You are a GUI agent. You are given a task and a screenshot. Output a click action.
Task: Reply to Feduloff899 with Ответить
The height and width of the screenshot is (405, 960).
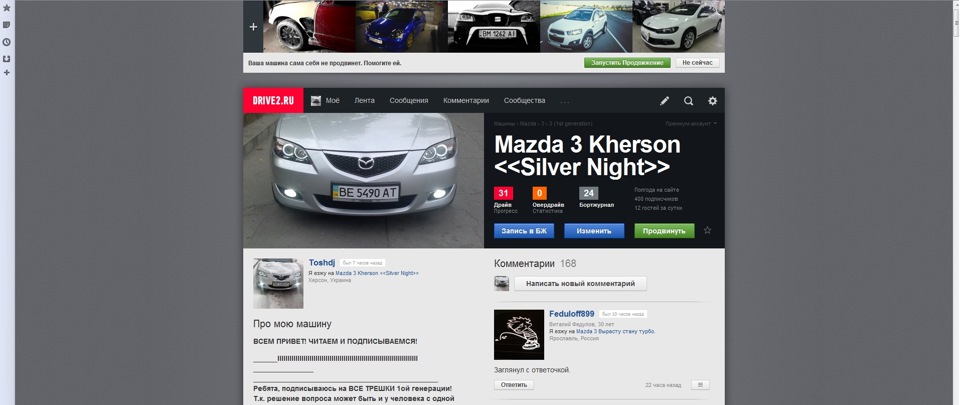pos(514,385)
